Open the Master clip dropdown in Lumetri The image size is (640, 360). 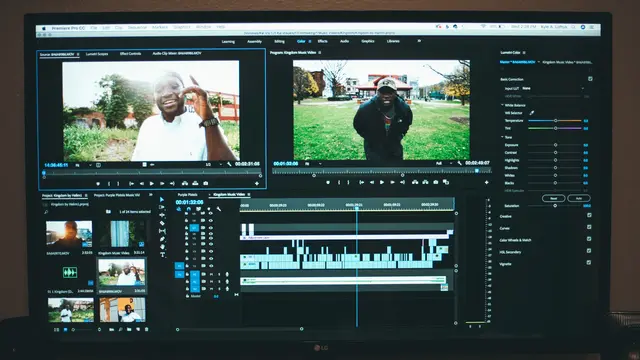539,62
